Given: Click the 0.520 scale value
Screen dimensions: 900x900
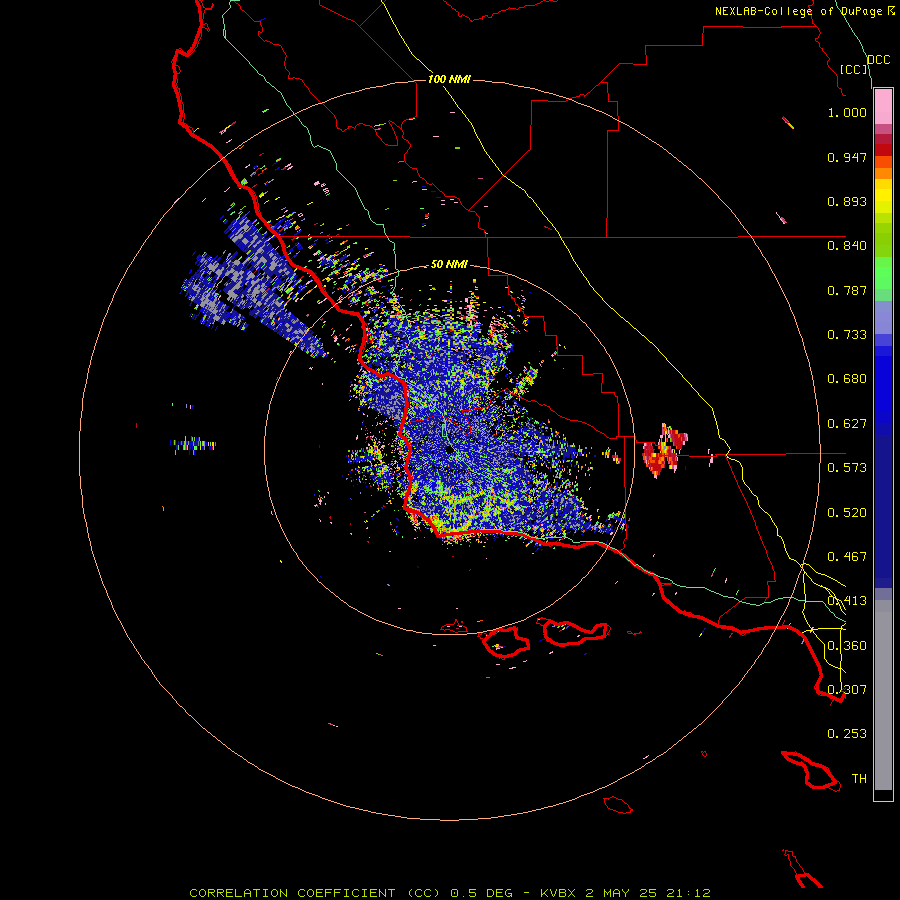Looking at the screenshot, I should pos(847,513).
